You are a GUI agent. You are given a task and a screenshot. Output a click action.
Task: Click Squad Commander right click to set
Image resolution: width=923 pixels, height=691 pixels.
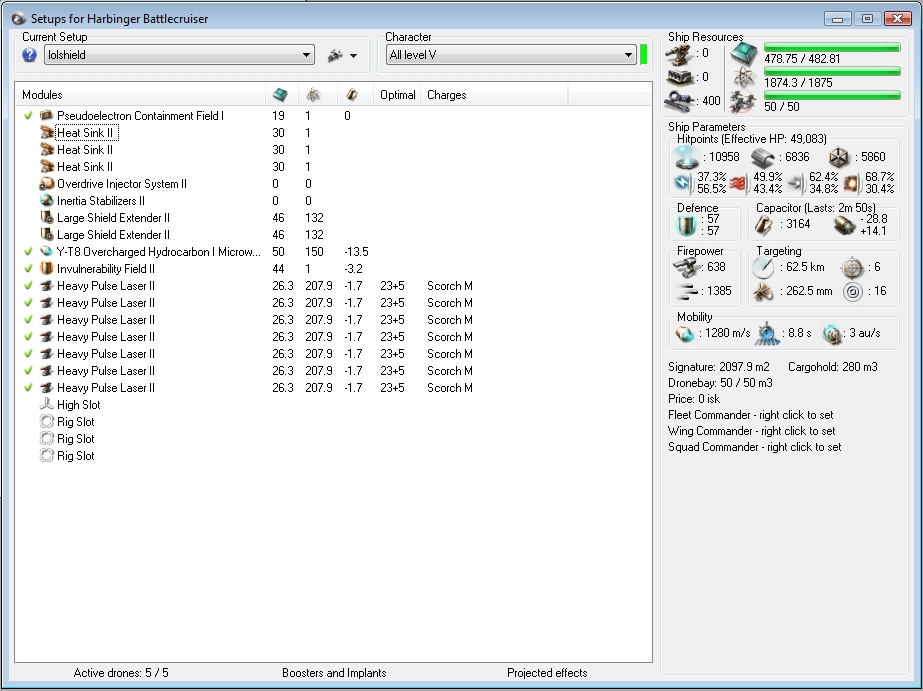pos(755,447)
